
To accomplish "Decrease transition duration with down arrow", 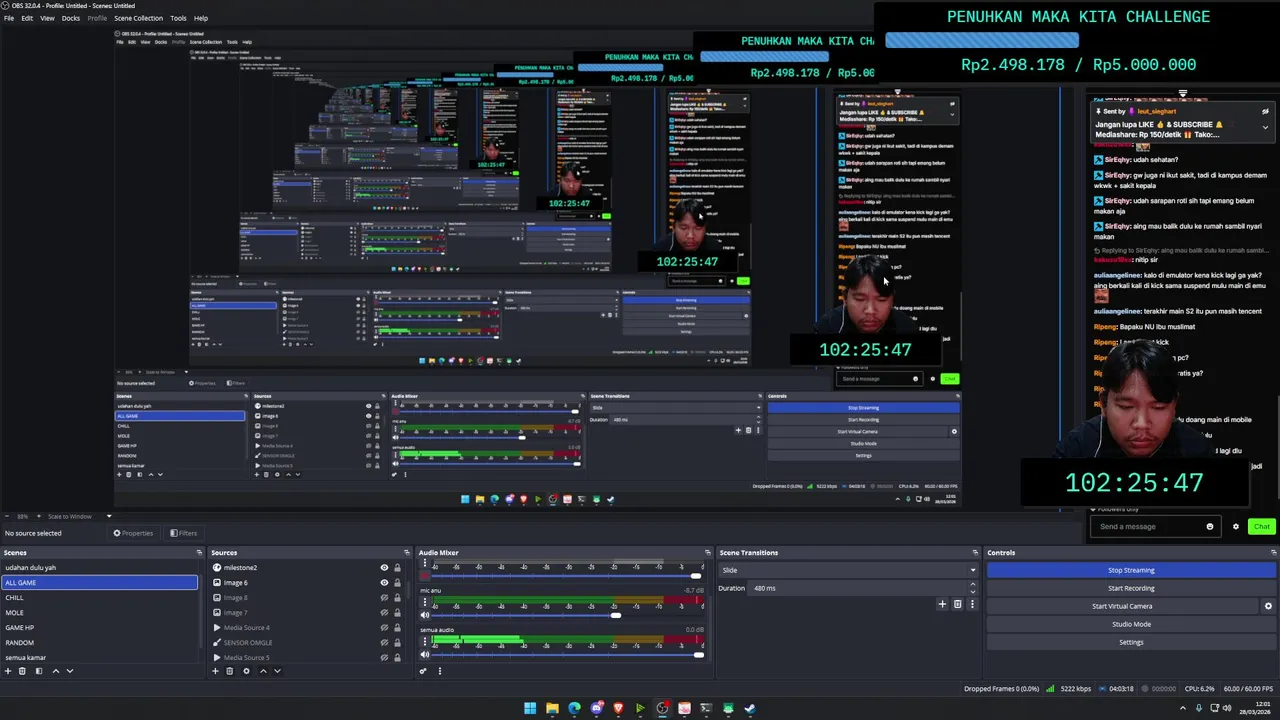I will [972, 591].
